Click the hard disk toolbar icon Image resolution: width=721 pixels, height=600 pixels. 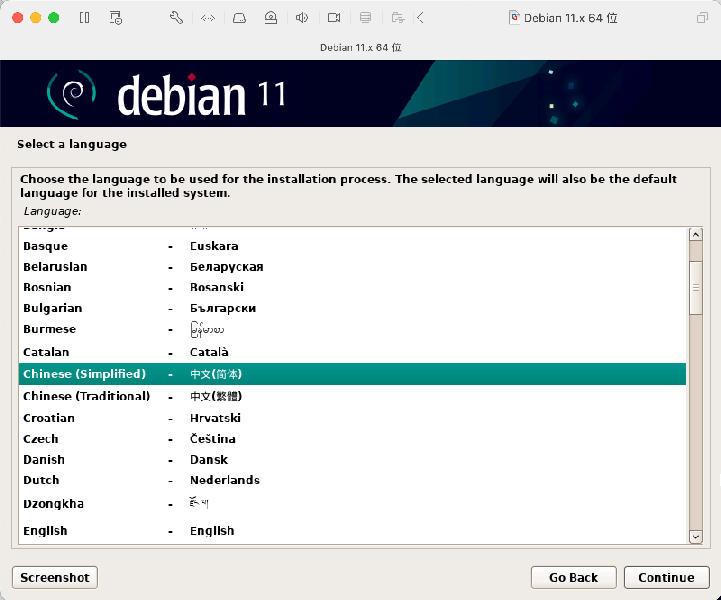click(239, 18)
